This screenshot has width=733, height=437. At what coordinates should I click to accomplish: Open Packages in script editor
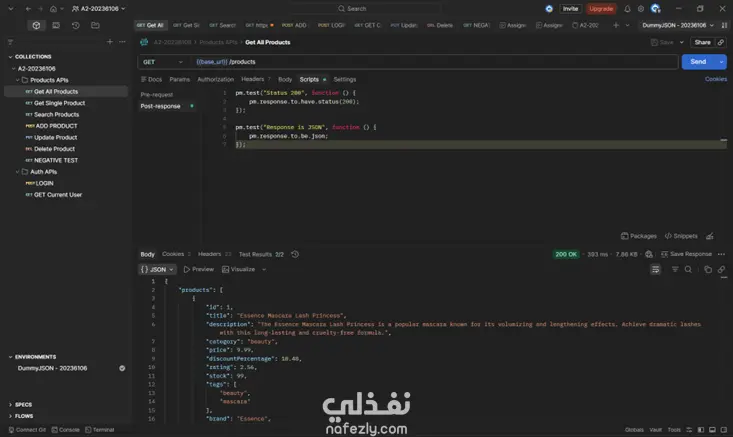click(x=639, y=236)
